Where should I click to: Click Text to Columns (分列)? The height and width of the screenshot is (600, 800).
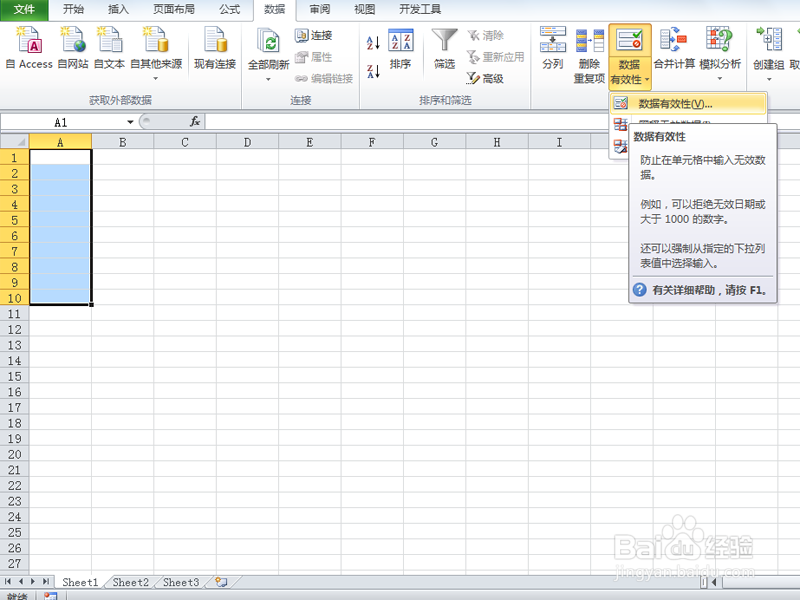[553, 48]
